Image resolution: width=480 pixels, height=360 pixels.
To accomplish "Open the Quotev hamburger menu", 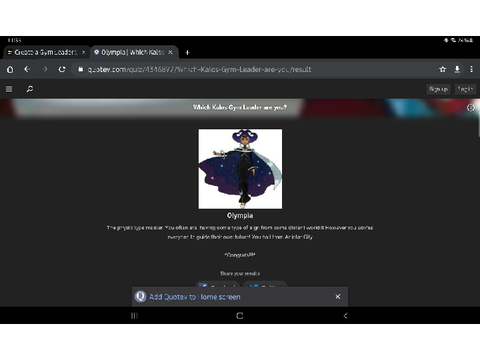I will tap(9, 89).
